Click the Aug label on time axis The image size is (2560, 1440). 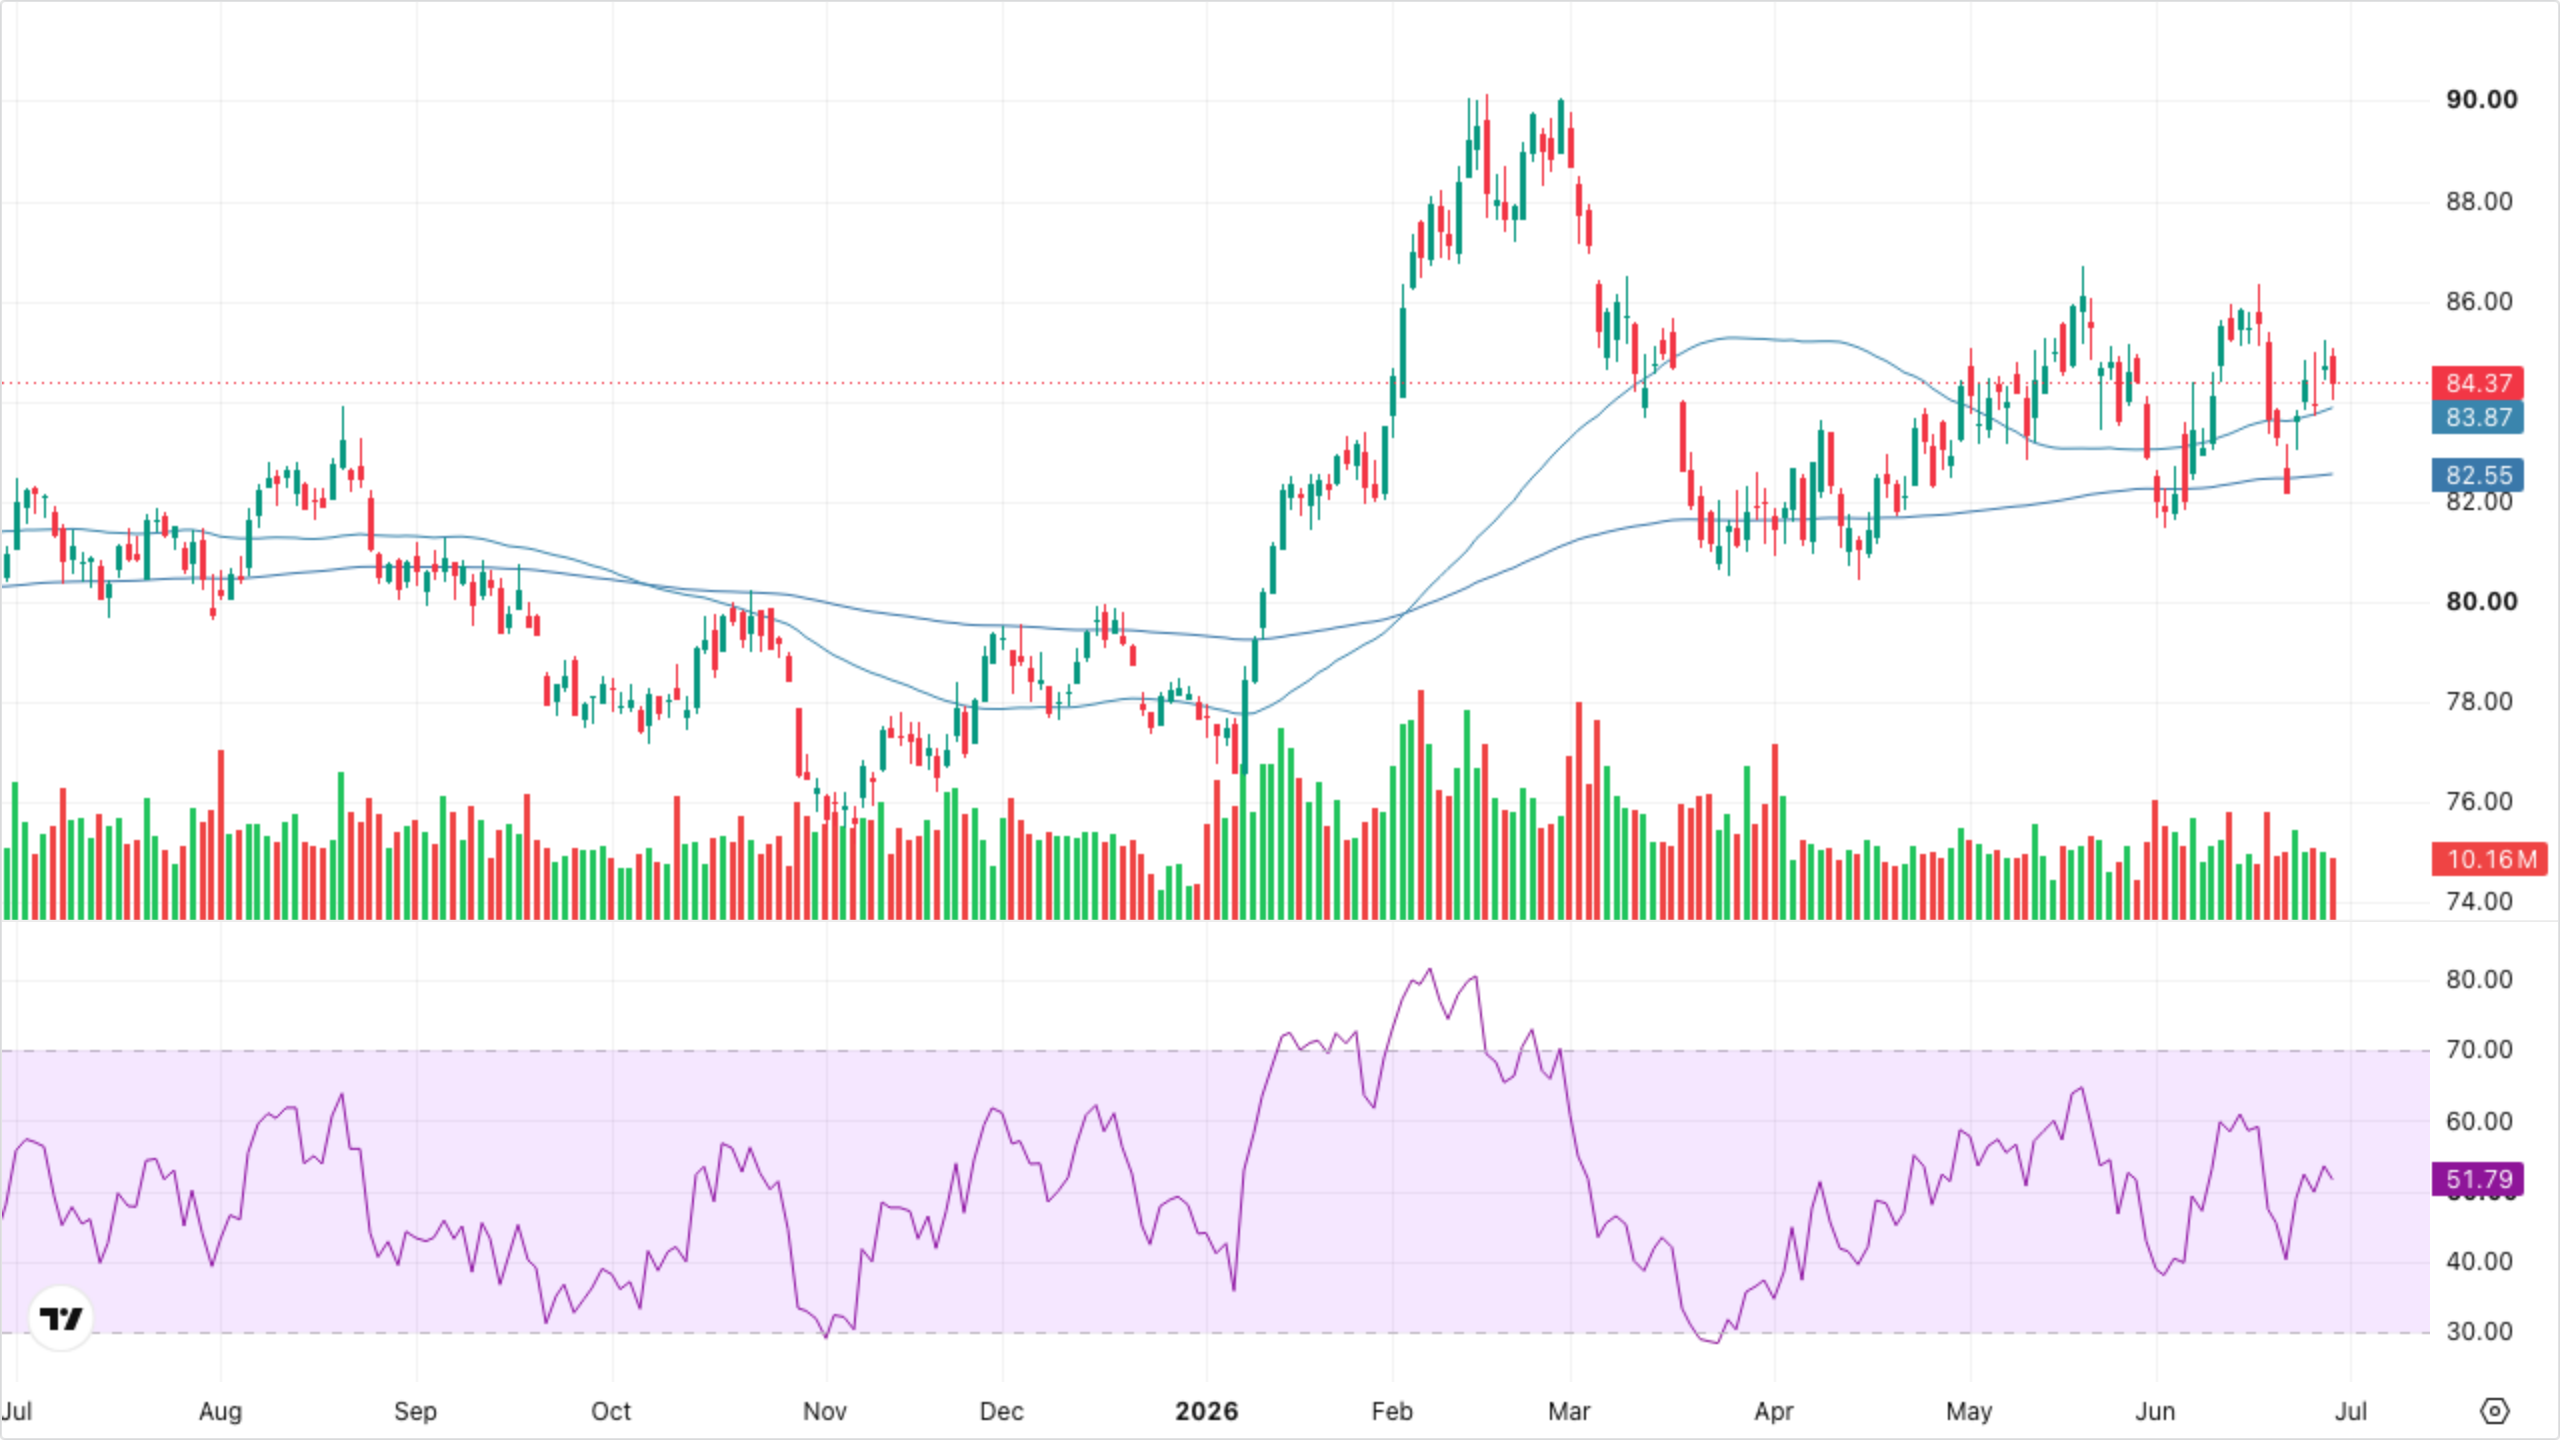[220, 1411]
